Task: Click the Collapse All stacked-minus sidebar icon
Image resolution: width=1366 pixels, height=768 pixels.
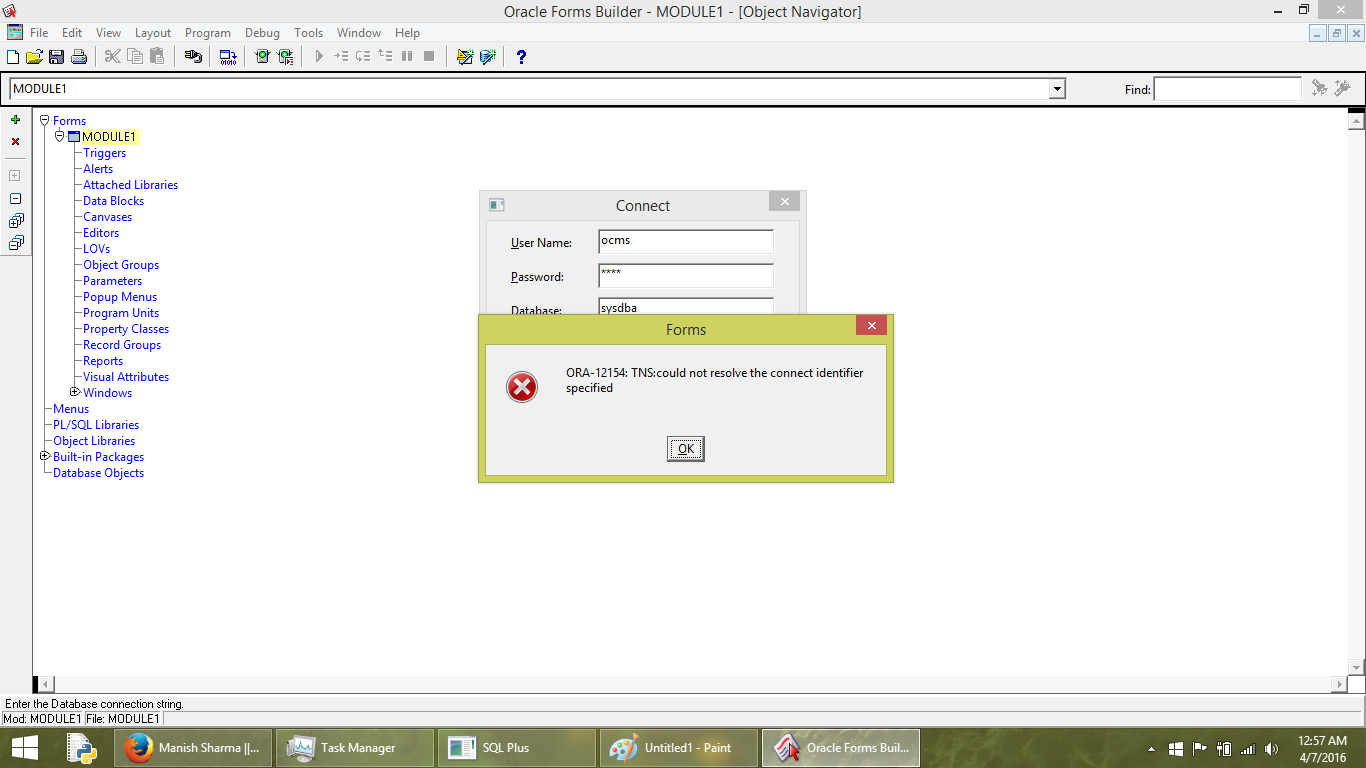Action: coord(15,243)
